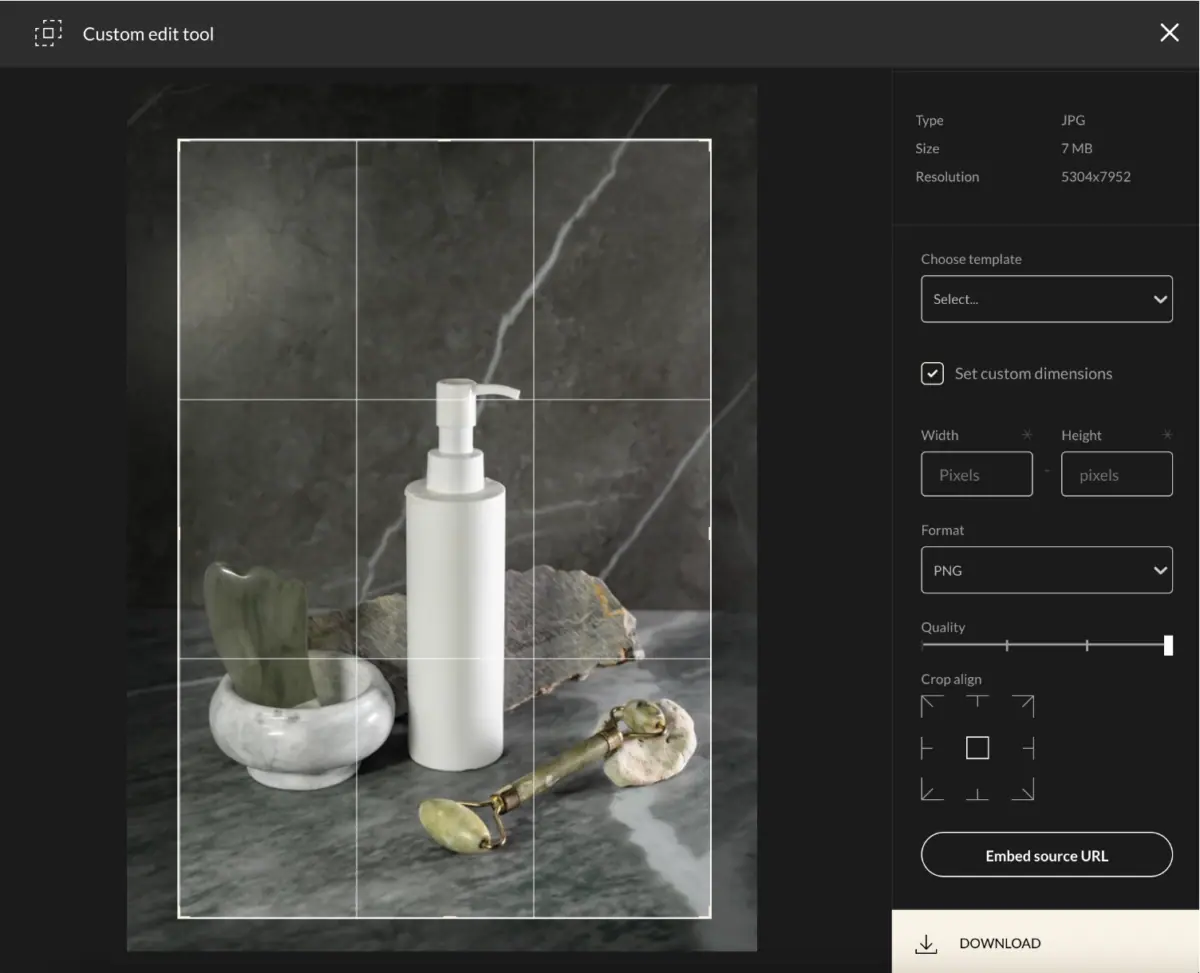Click the first tick on Quality slider
1200x973 pixels.
pyautogui.click(x=1006, y=645)
